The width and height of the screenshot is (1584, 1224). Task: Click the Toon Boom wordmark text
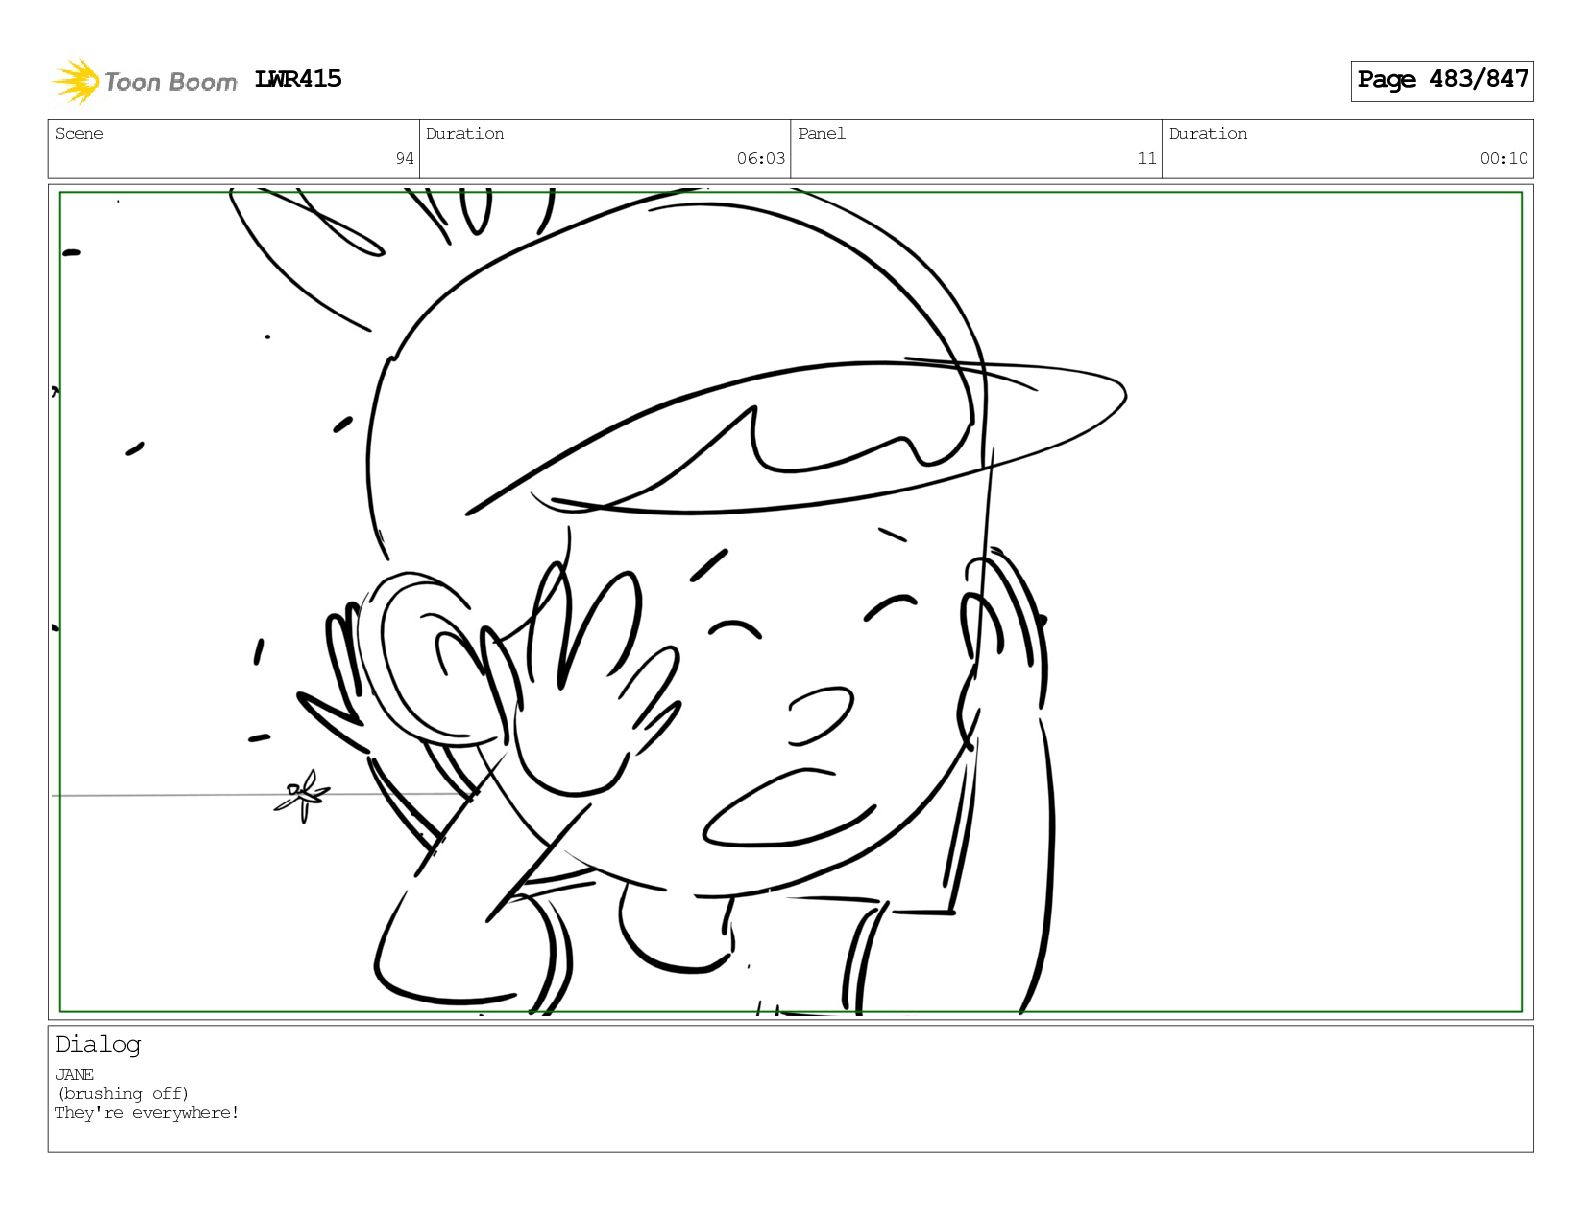click(170, 82)
